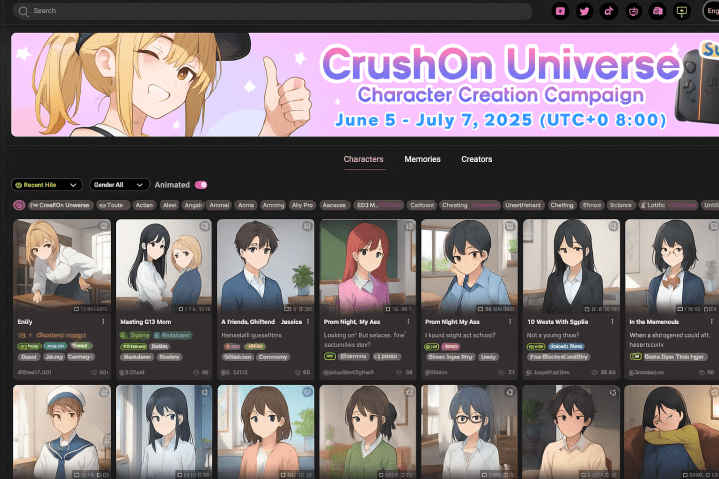This screenshot has width=719, height=479.
Task: Click corner icon on green cardigan girl card
Action: pos(409,392)
